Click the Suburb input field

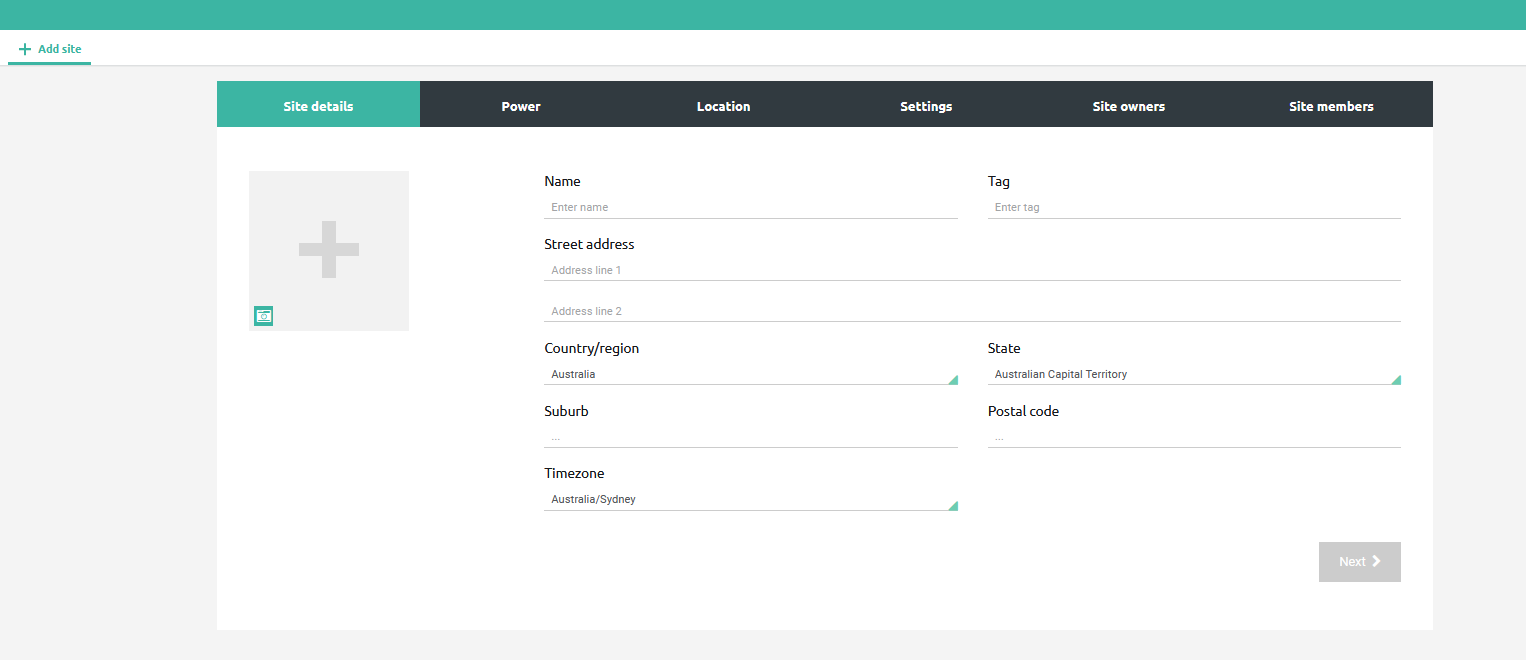[x=750, y=436]
